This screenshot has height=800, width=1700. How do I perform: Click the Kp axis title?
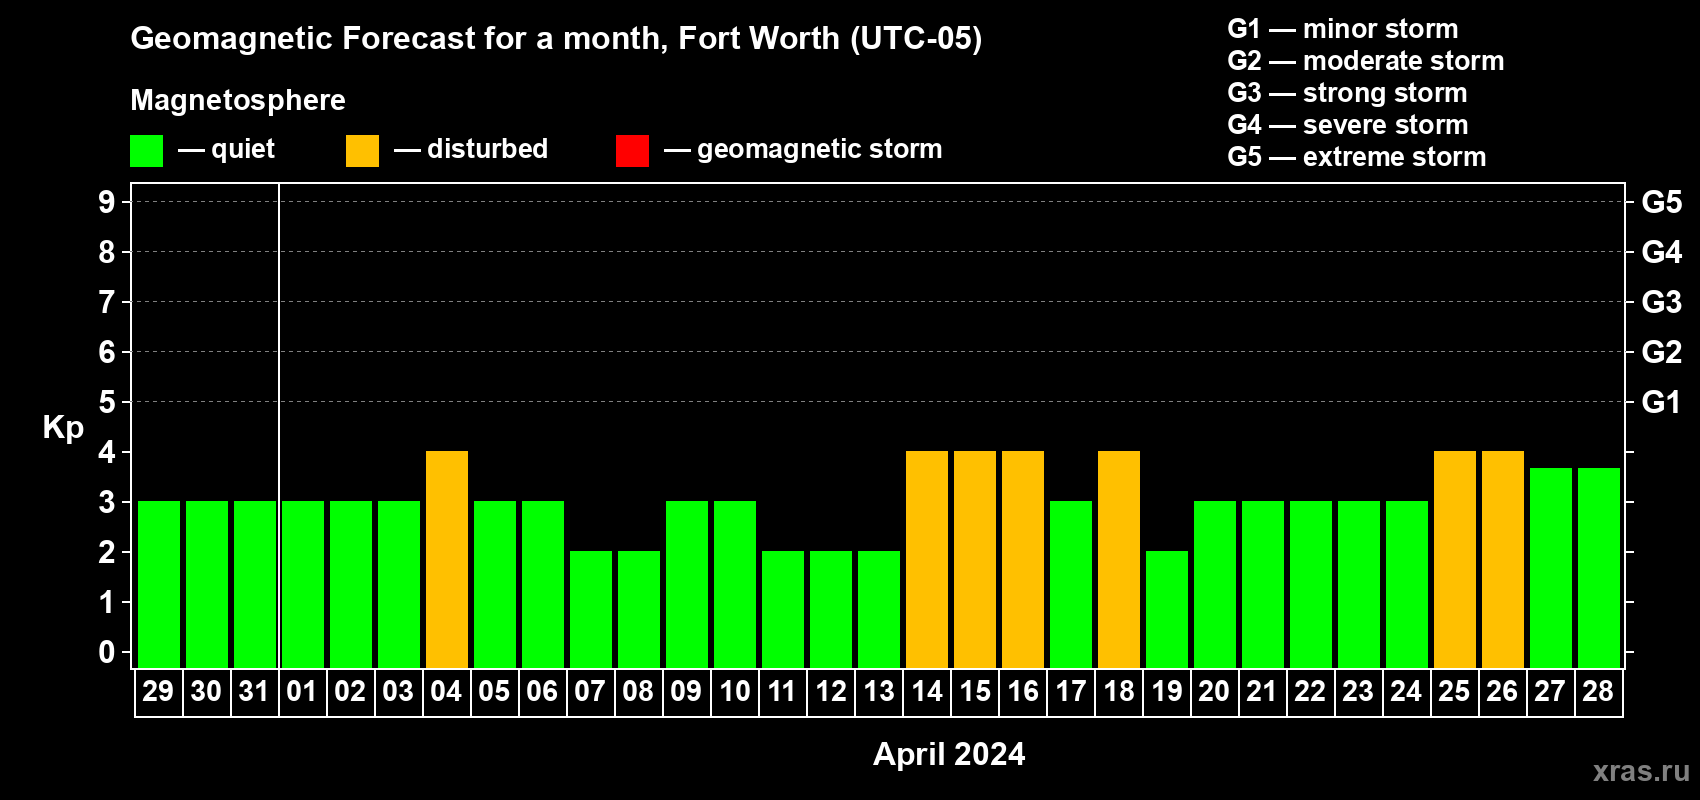(x=63, y=427)
